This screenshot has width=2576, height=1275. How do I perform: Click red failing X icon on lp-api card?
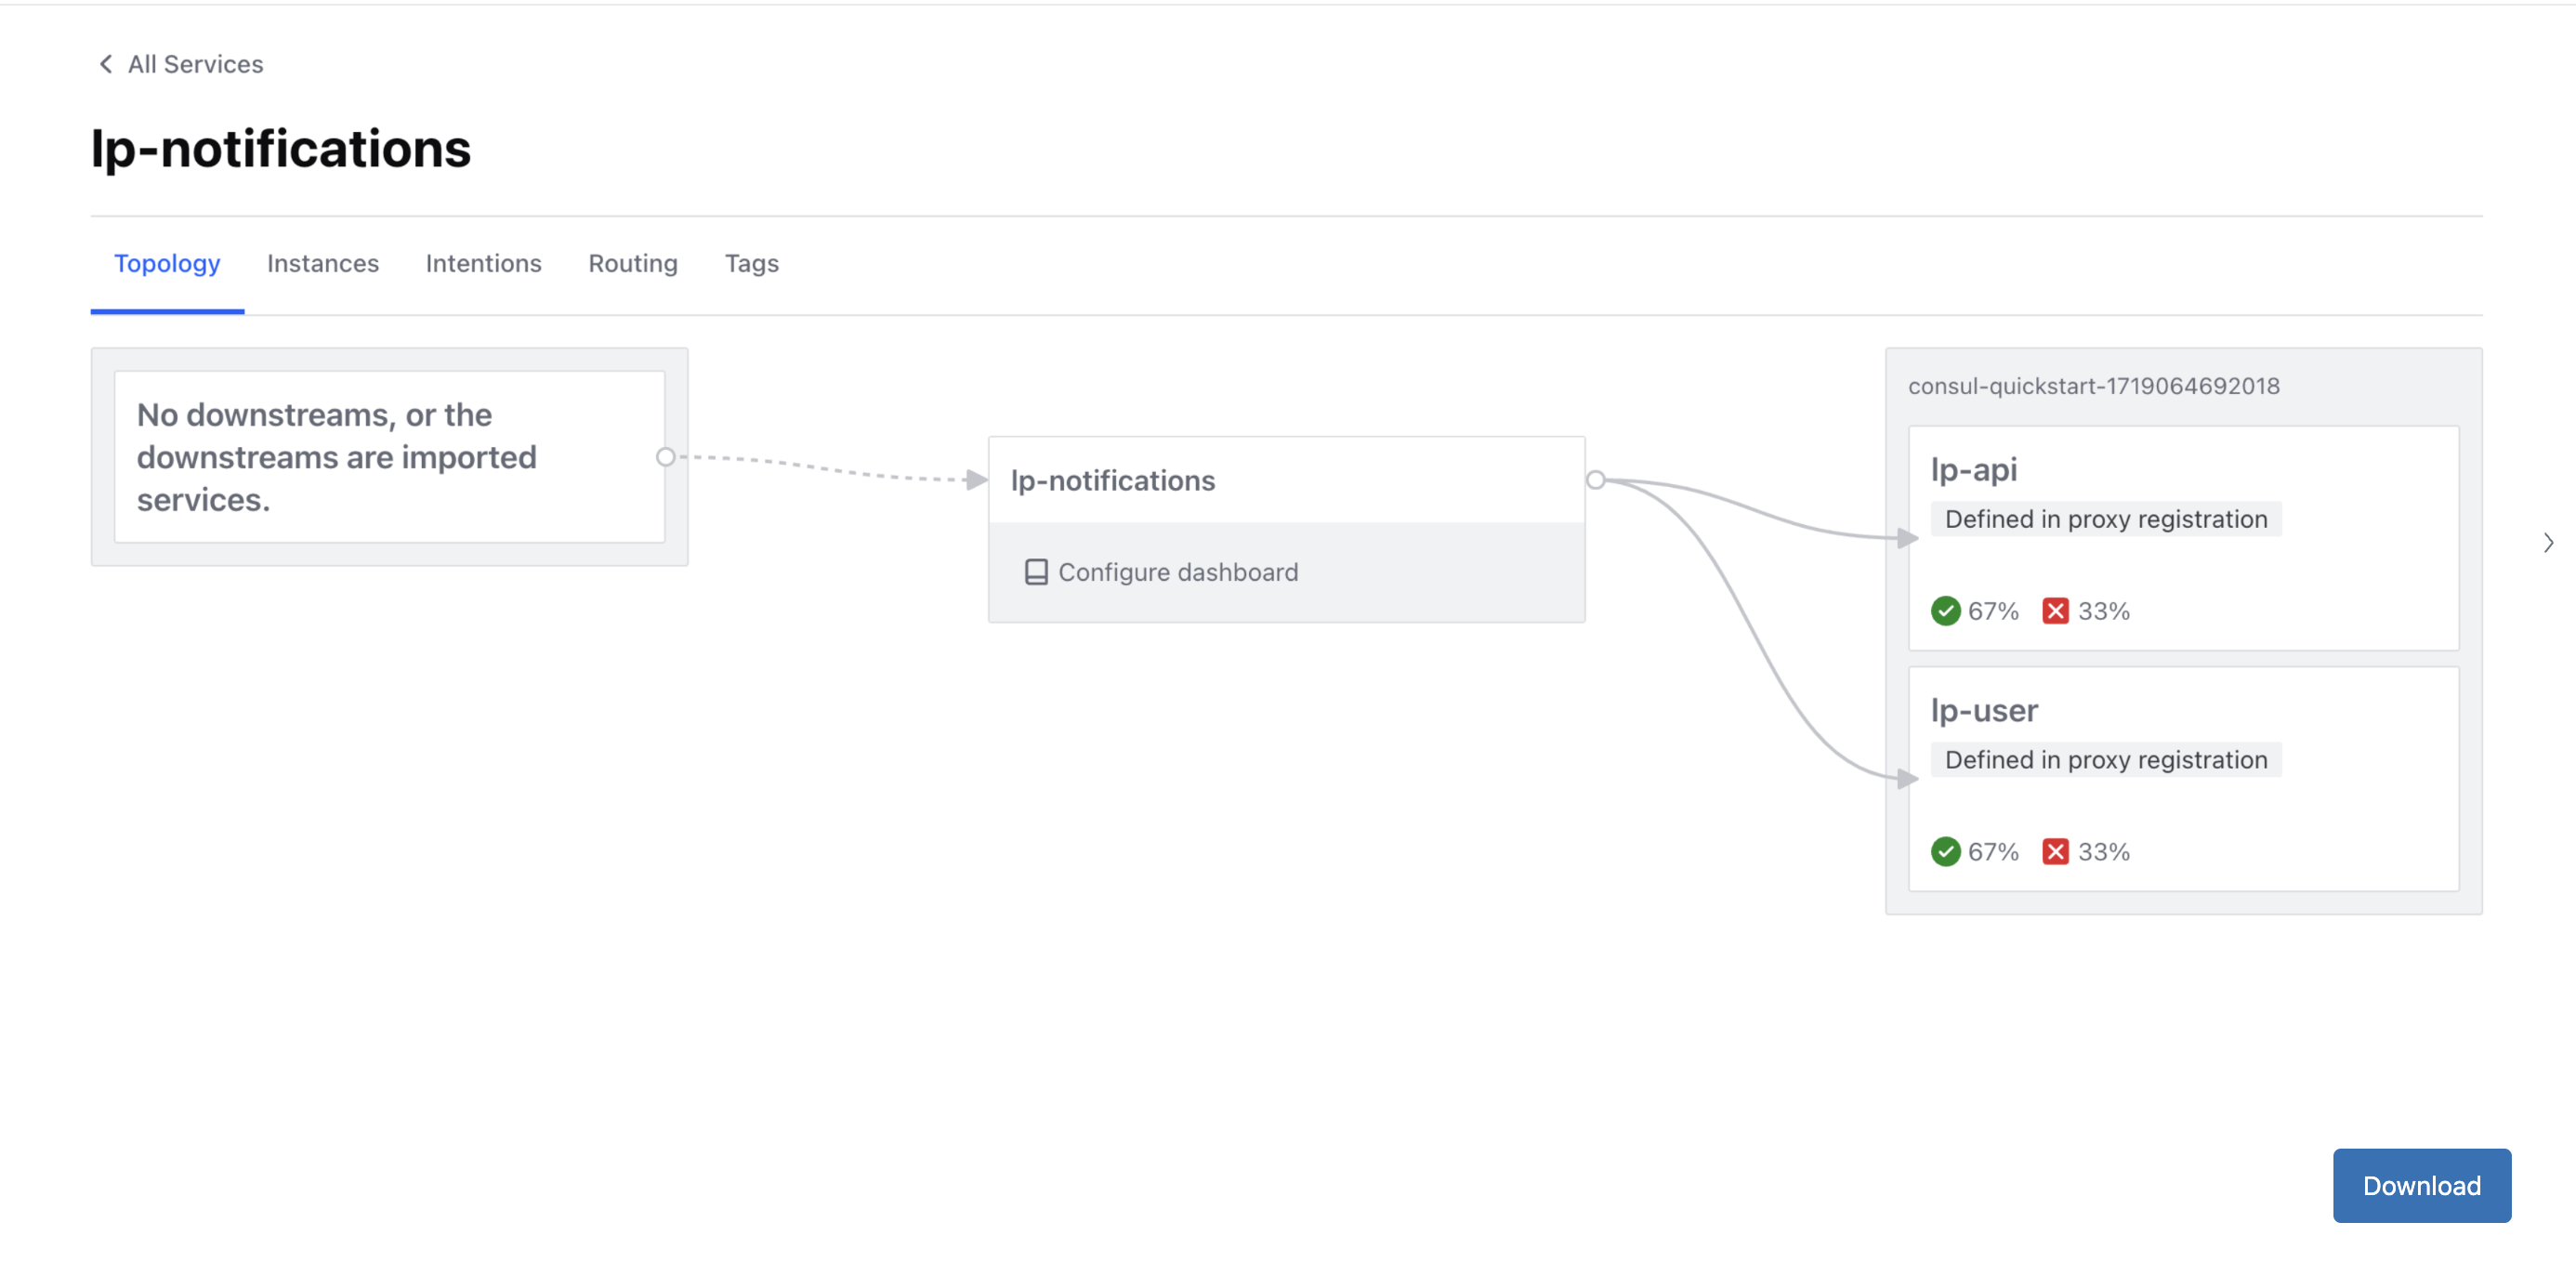pyautogui.click(x=2055, y=611)
